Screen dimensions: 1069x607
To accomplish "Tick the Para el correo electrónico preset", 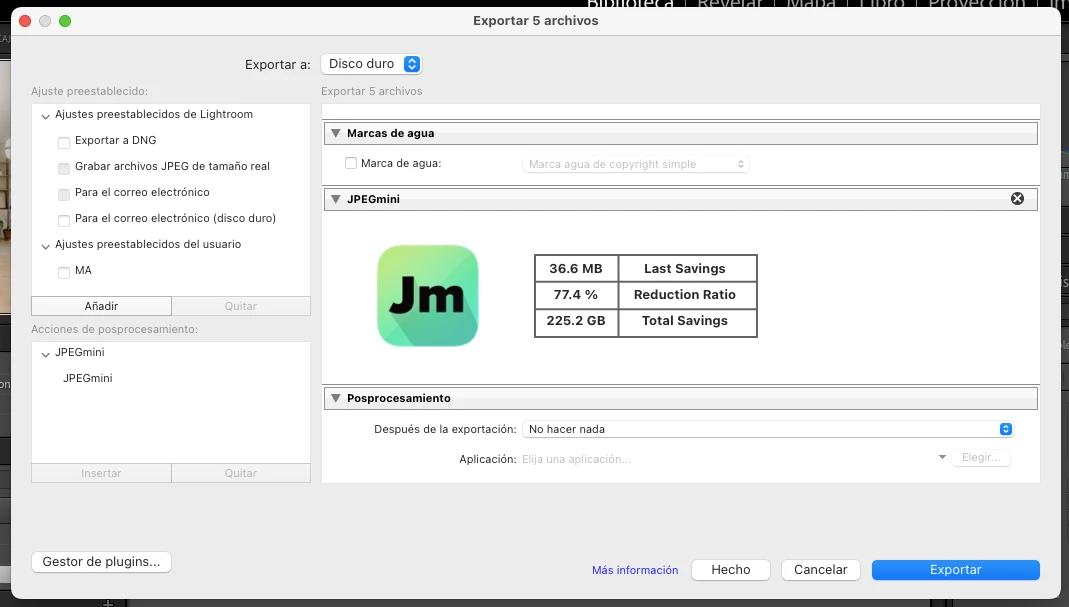I will coord(64,194).
